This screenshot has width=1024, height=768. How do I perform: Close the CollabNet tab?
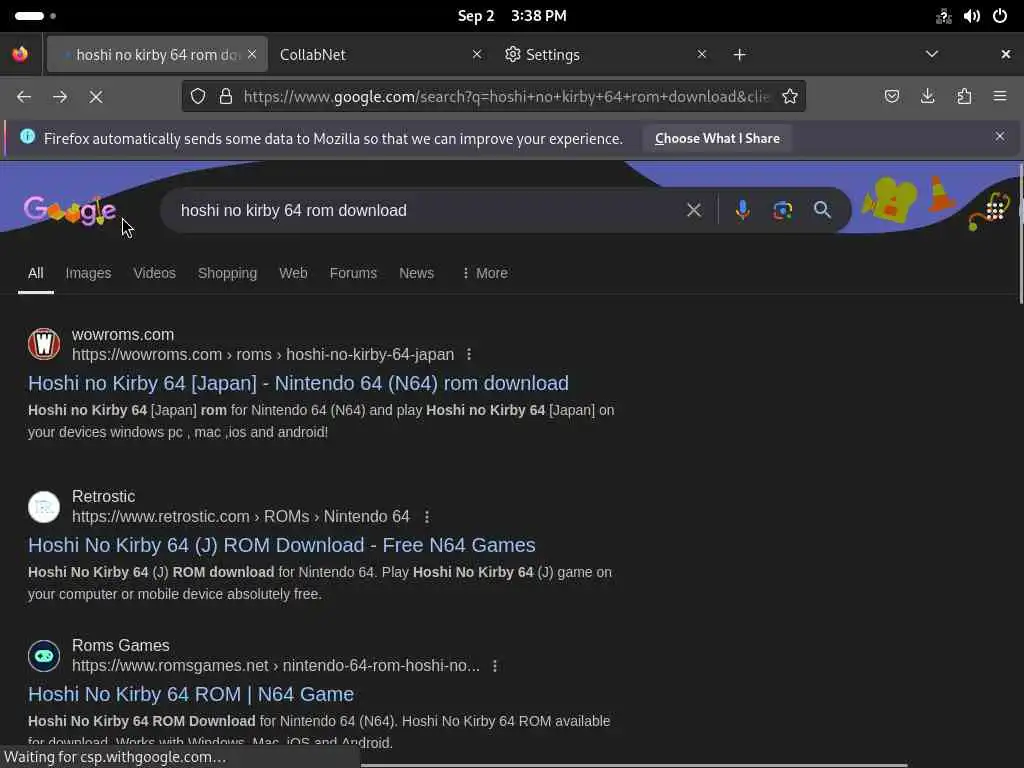pyautogui.click(x=477, y=54)
